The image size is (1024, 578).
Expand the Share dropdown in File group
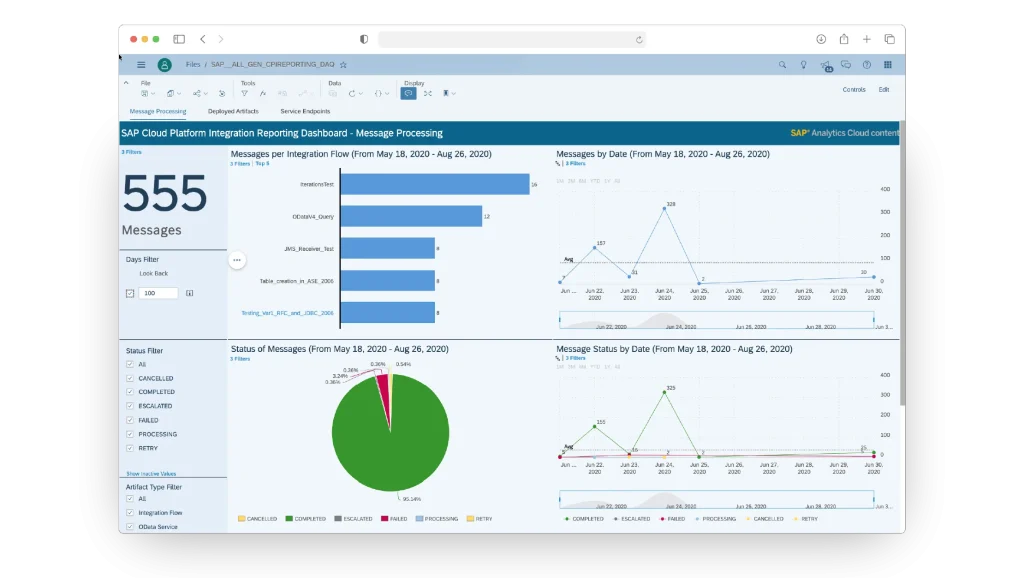pos(206,93)
